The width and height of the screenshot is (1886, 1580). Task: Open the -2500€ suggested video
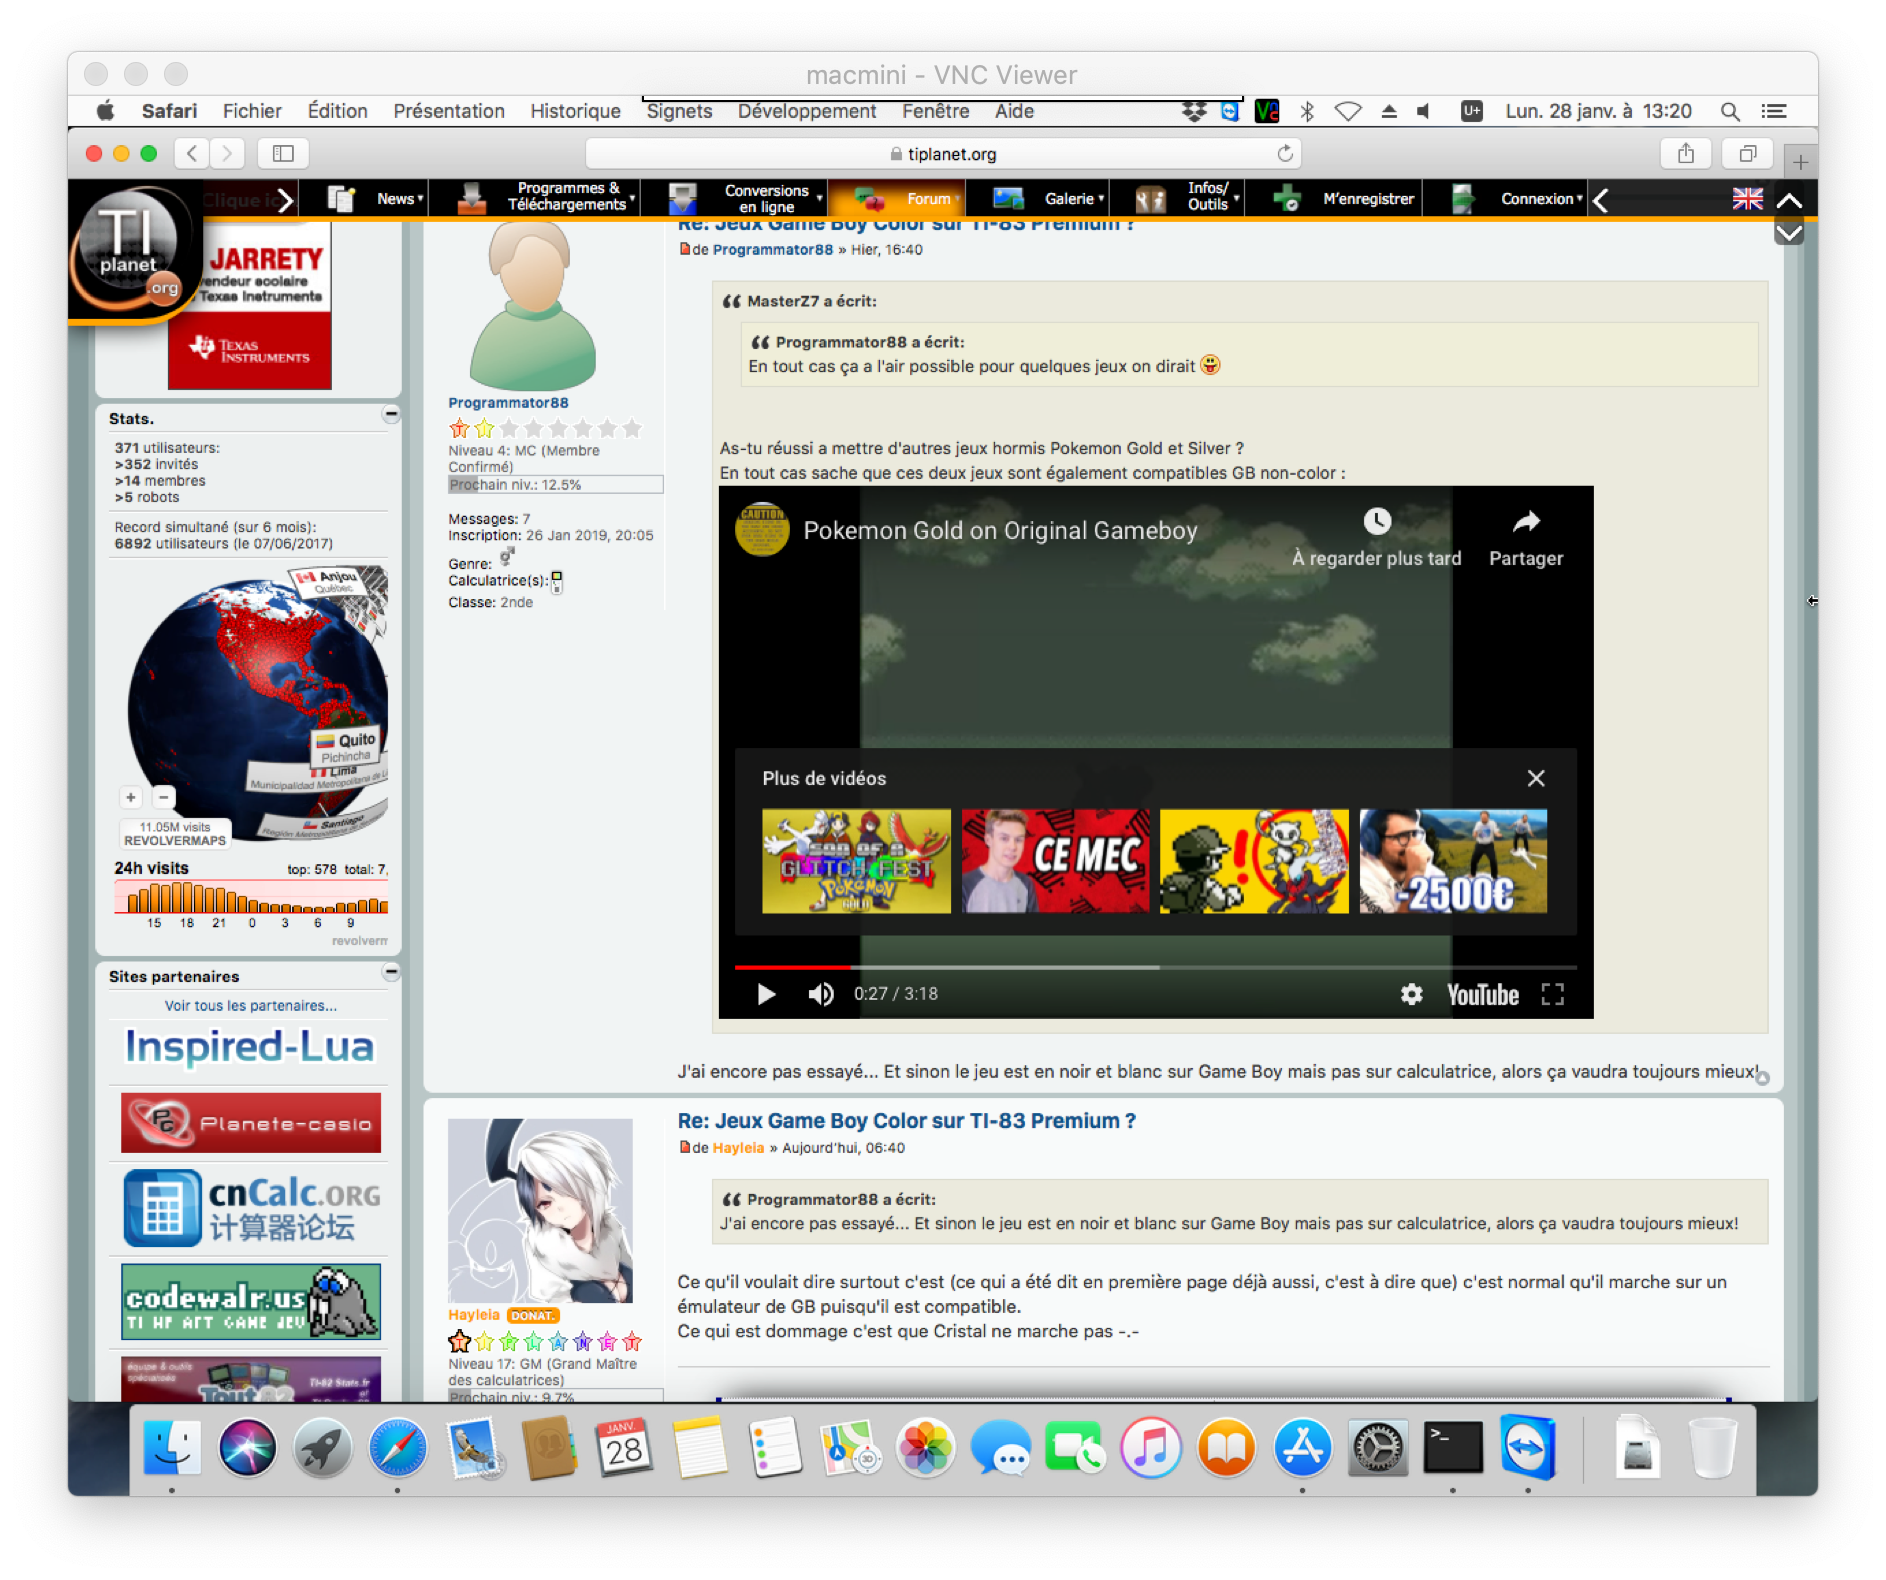tap(1453, 861)
